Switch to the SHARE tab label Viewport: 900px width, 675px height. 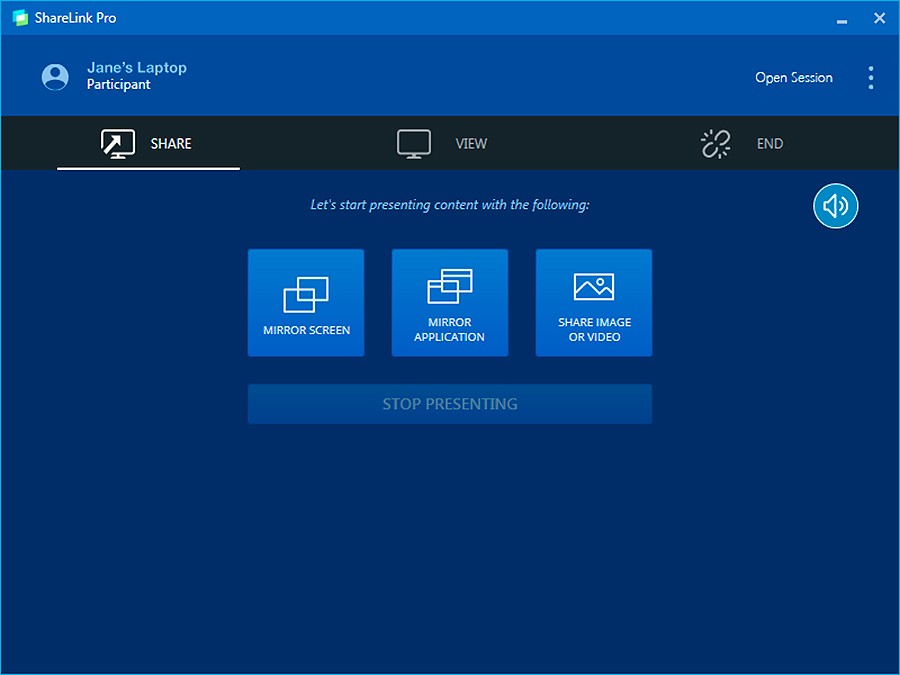(x=171, y=144)
